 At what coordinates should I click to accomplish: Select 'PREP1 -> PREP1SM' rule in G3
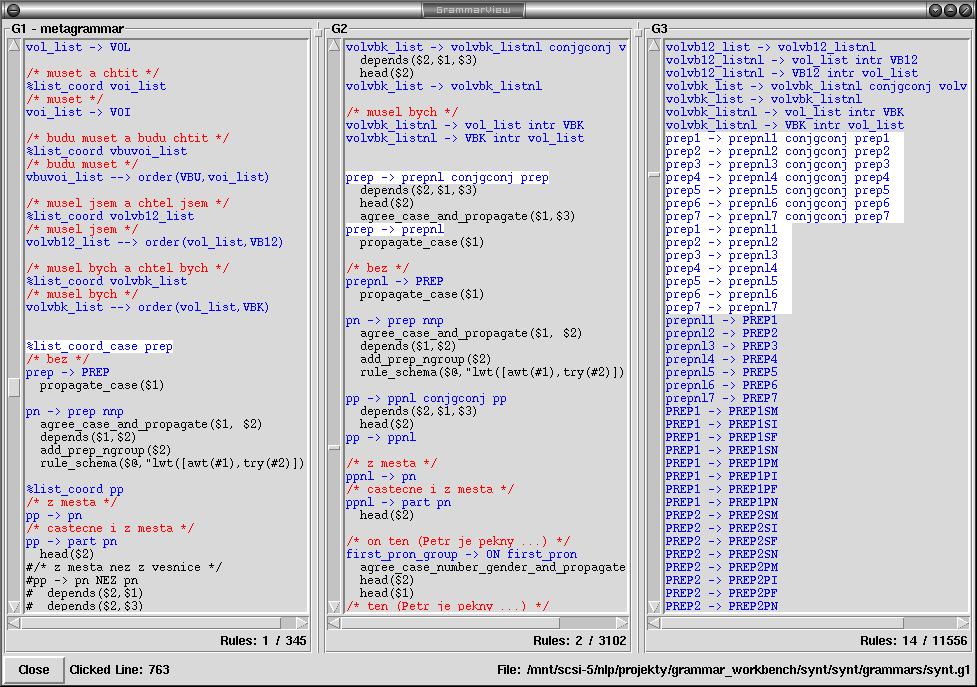tap(722, 411)
